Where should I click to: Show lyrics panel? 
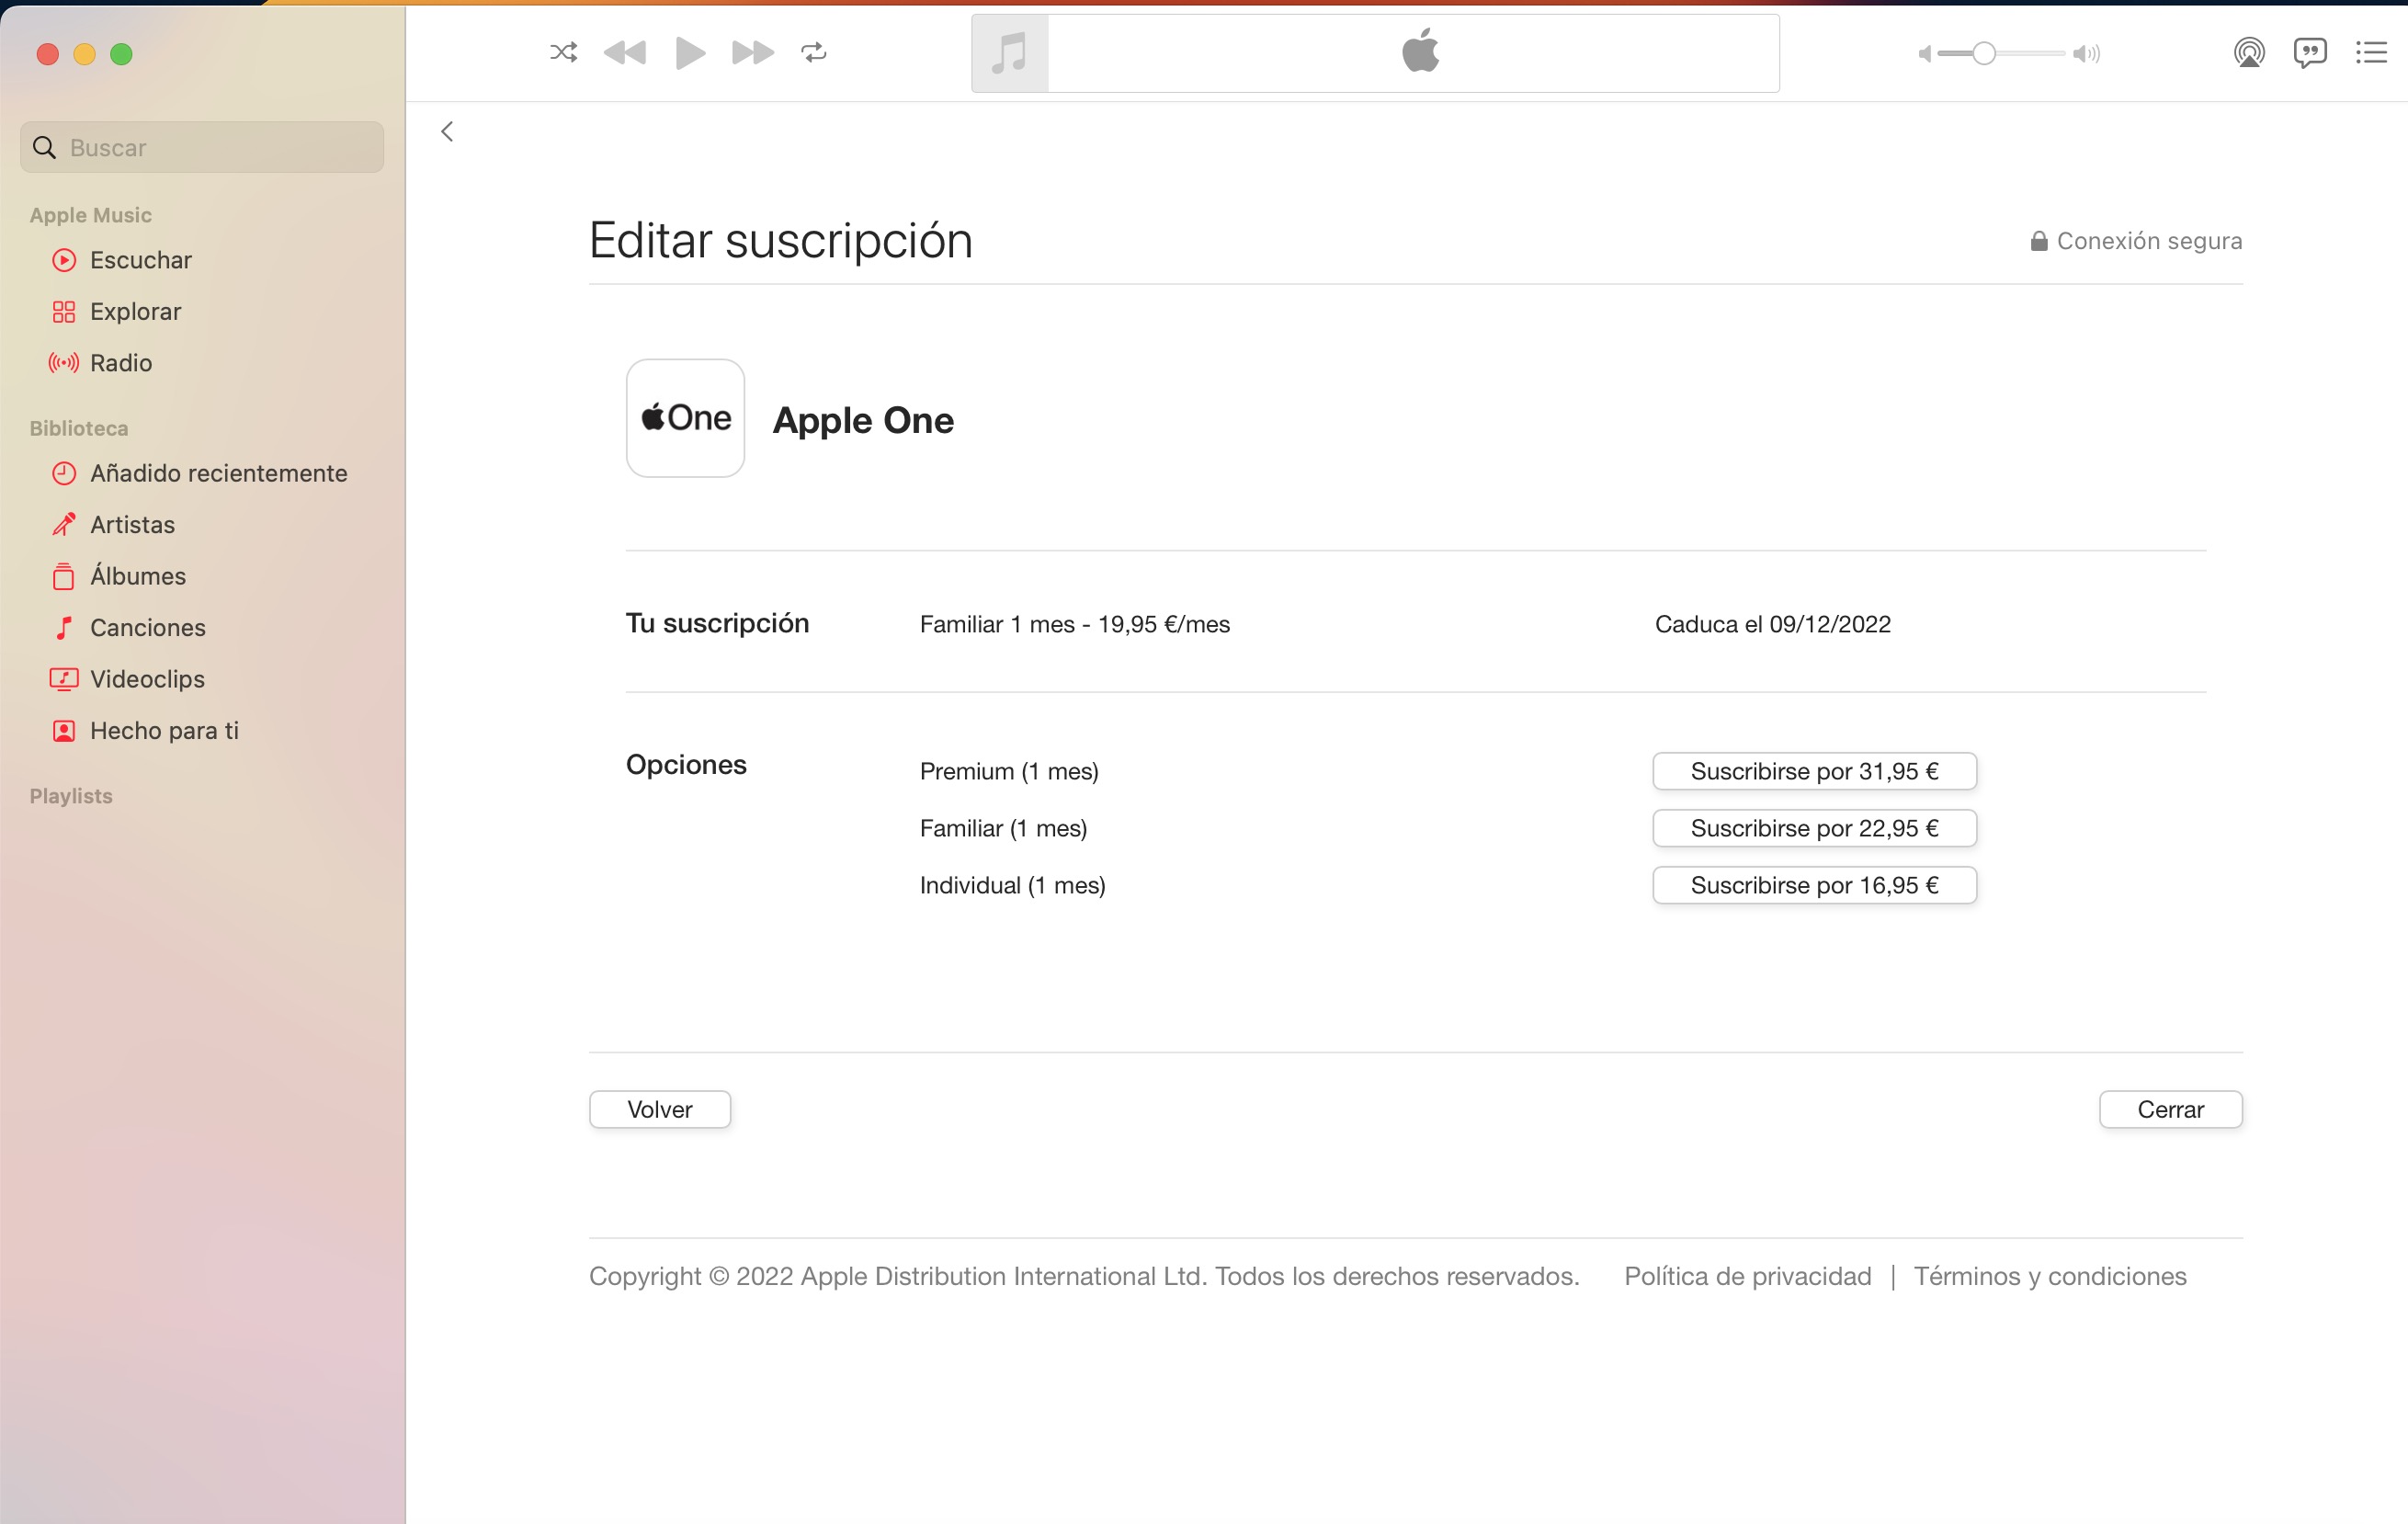coord(2309,52)
